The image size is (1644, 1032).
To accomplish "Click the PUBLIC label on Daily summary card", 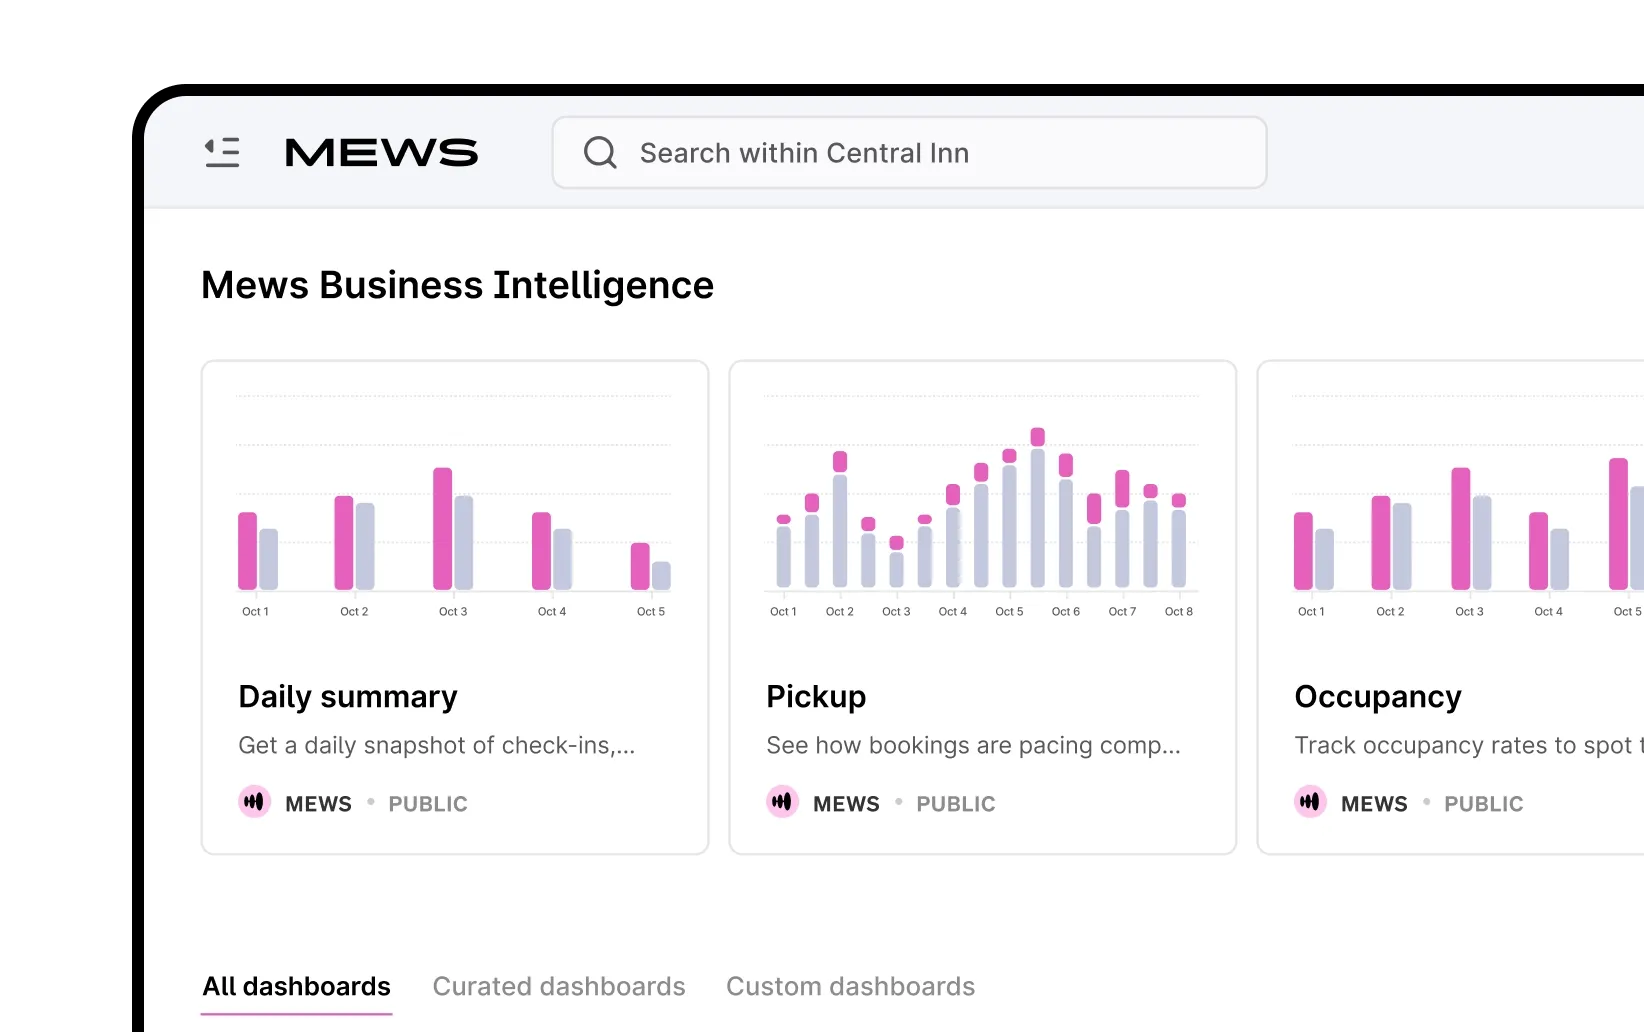I will pyautogui.click(x=428, y=803).
